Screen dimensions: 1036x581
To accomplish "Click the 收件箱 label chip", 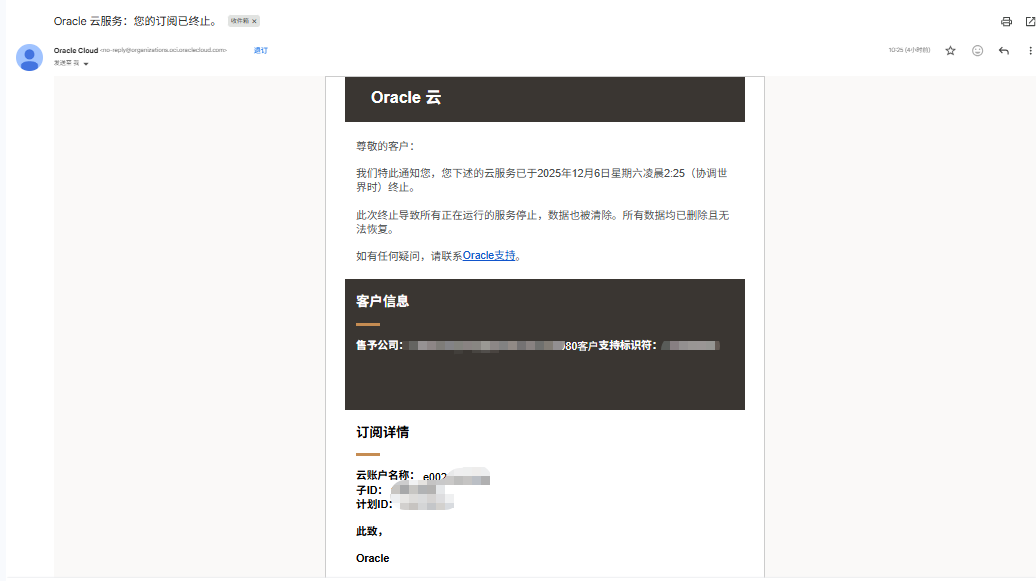I will pos(239,21).
